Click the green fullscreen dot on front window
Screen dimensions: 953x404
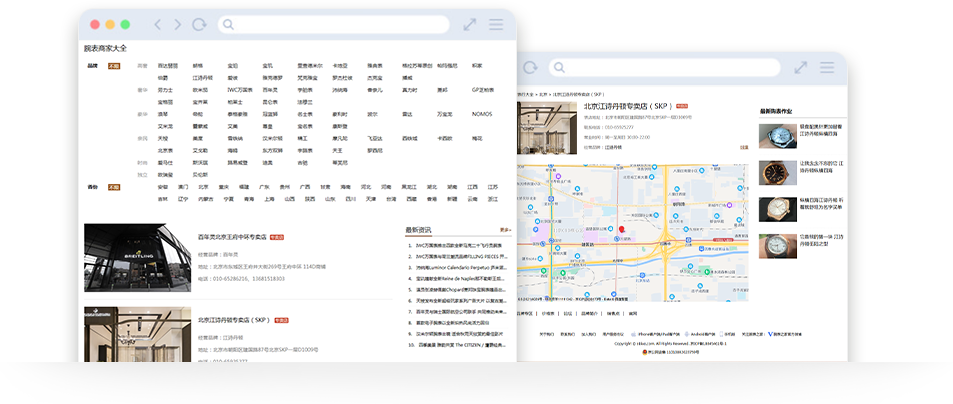pyautogui.click(x=125, y=24)
